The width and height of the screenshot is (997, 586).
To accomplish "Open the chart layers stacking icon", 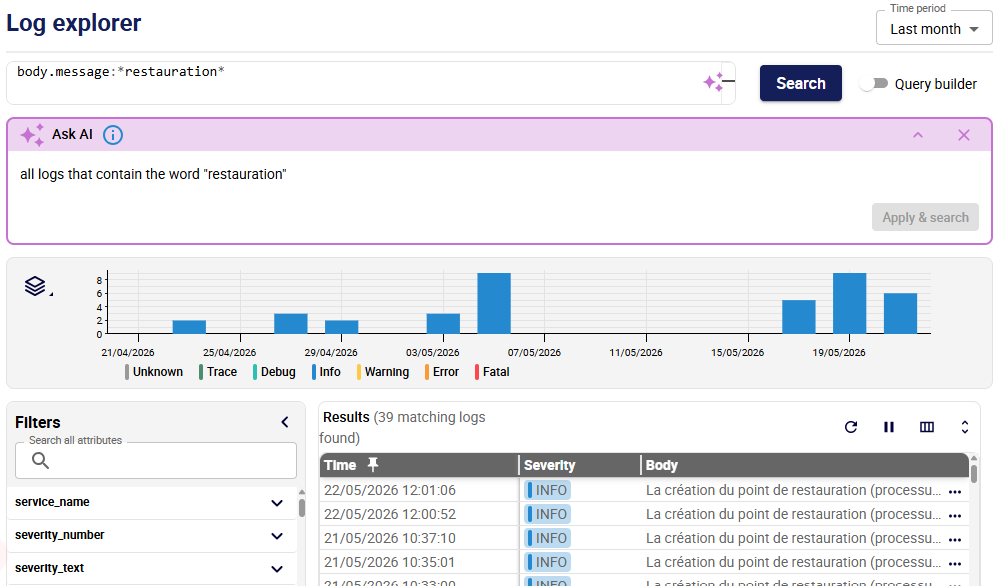I will (36, 286).
